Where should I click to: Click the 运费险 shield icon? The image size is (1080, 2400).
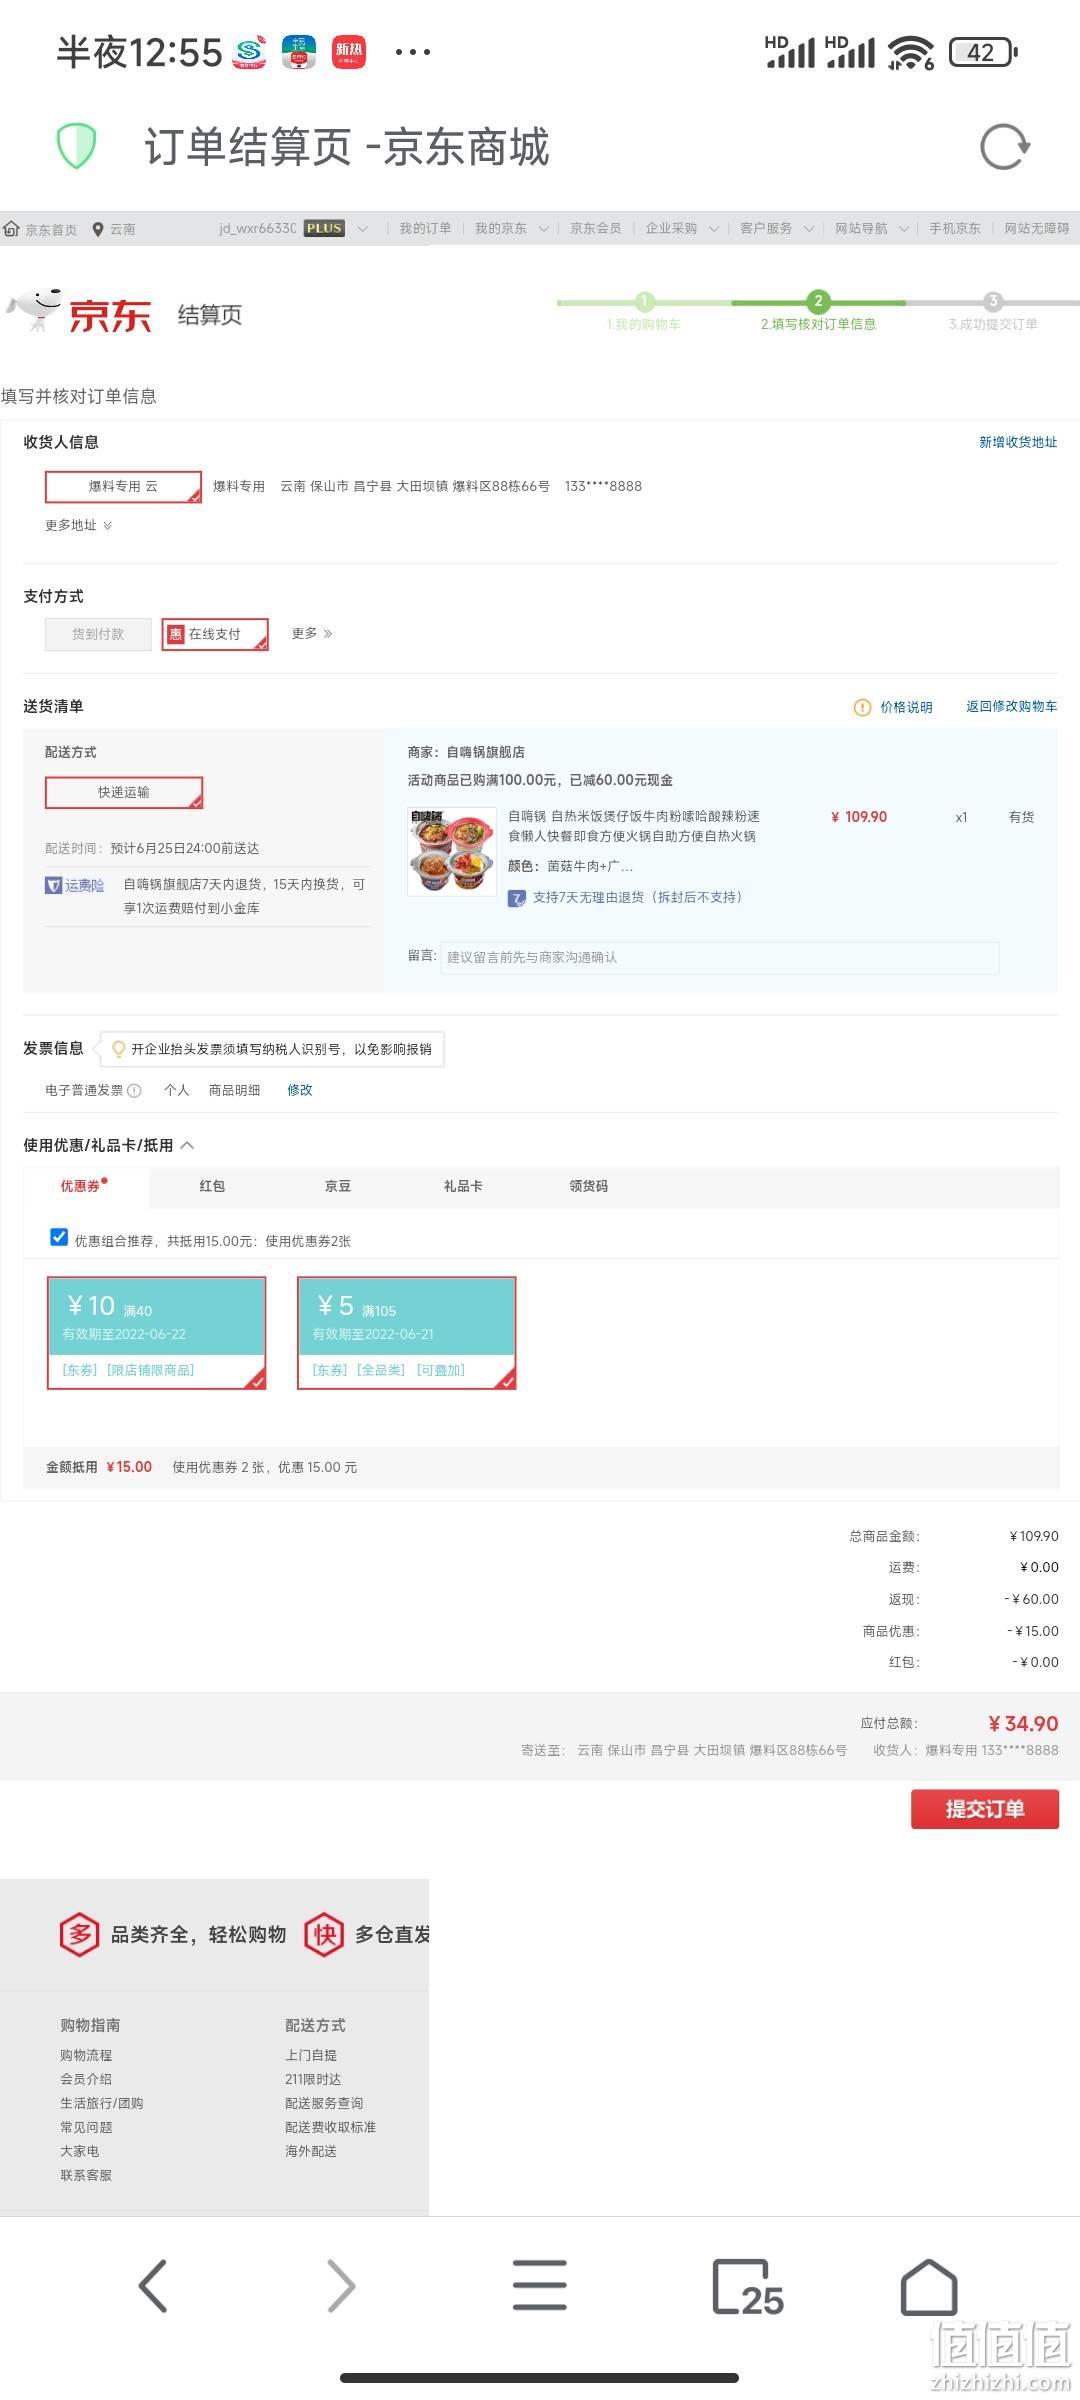54,885
